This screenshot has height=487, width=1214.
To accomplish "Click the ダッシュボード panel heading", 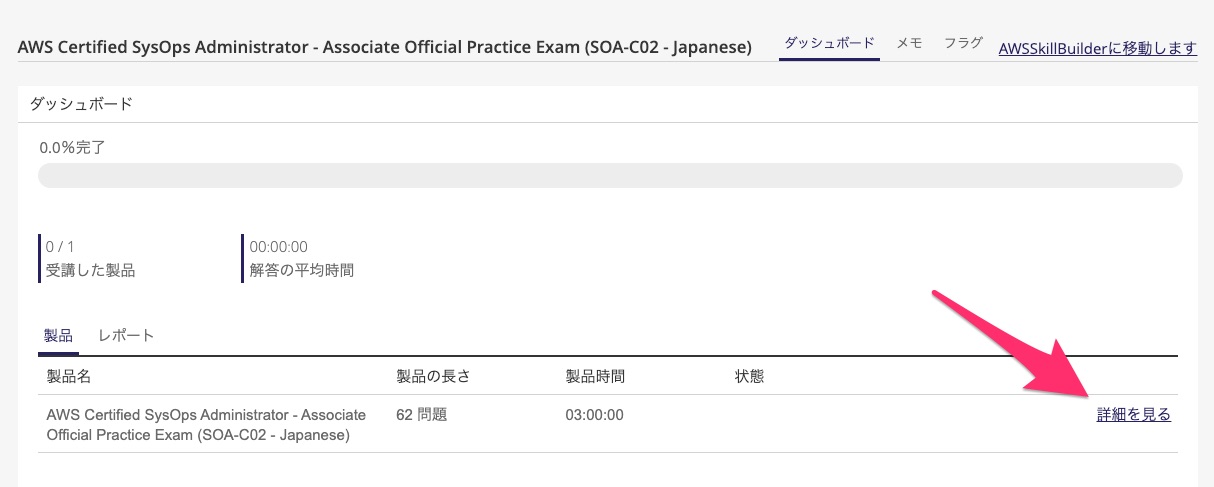I will pyautogui.click(x=81, y=104).
